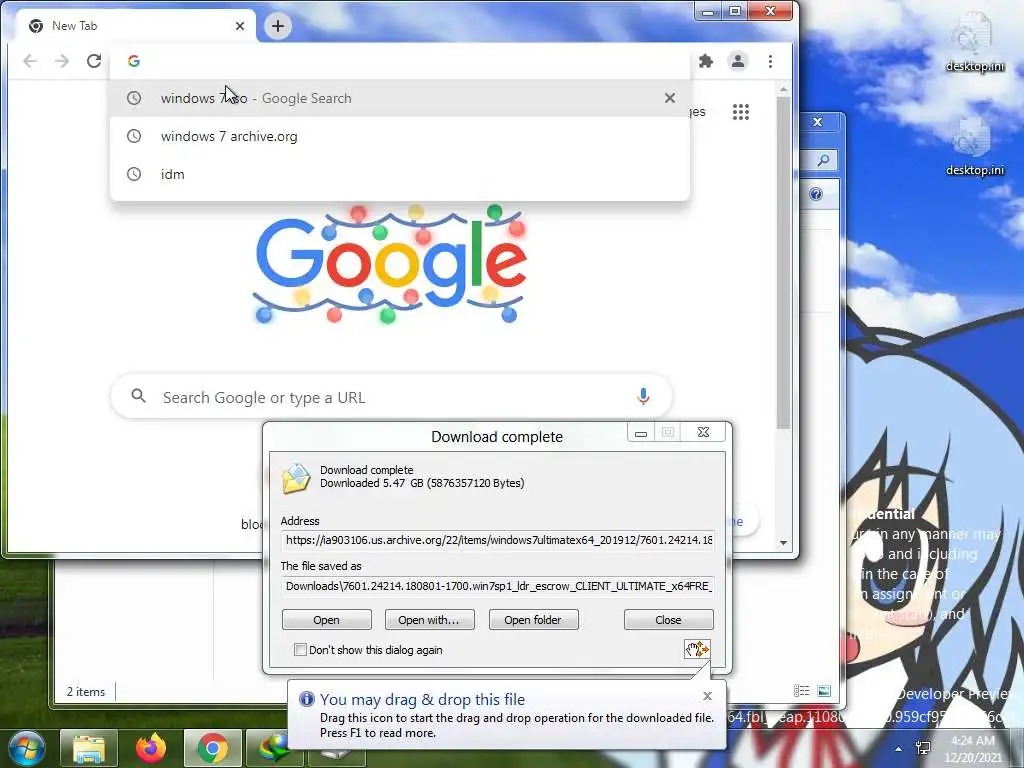Screen dimensions: 1024x768
Task: Click Chrome page vertical scrollbar
Action: pos(783,261)
